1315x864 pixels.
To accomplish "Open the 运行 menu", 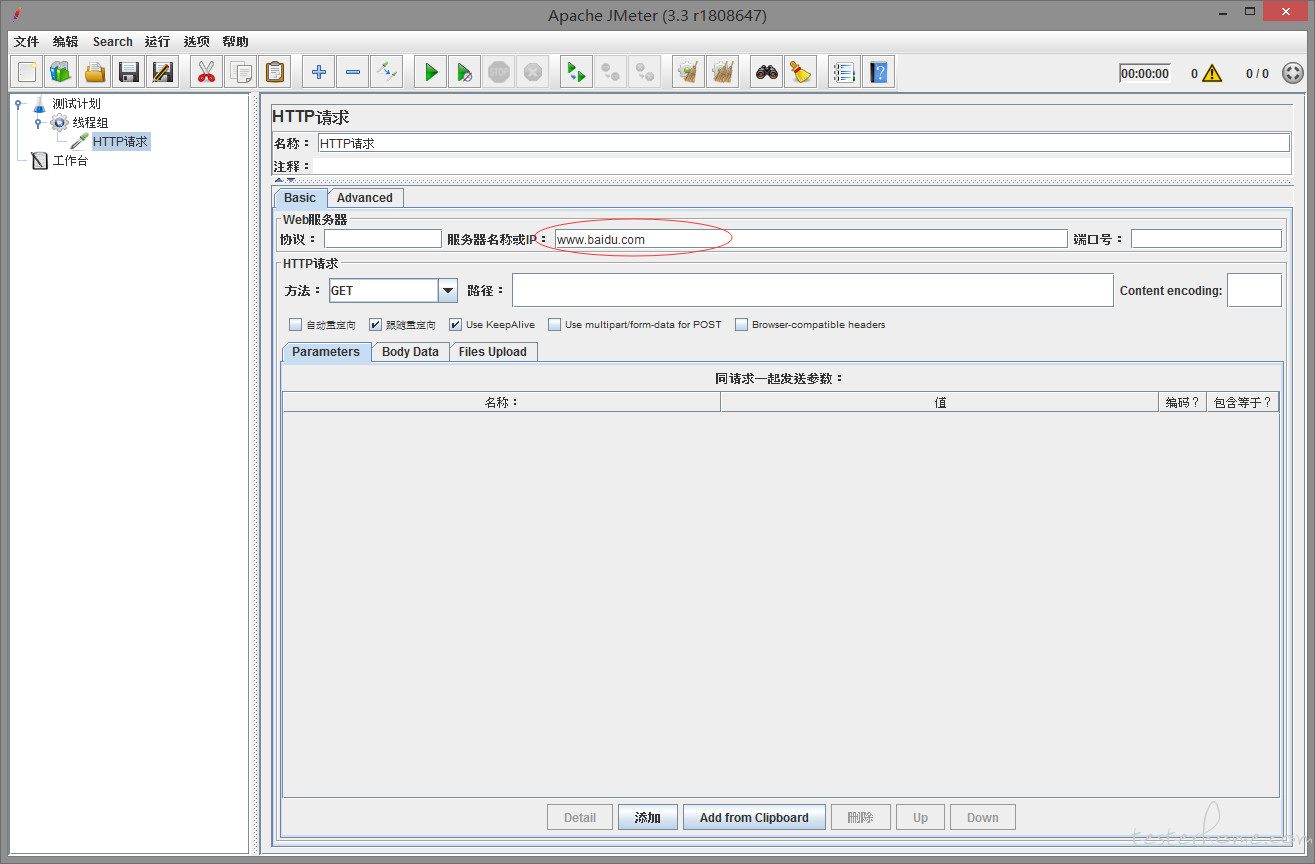I will tap(157, 42).
